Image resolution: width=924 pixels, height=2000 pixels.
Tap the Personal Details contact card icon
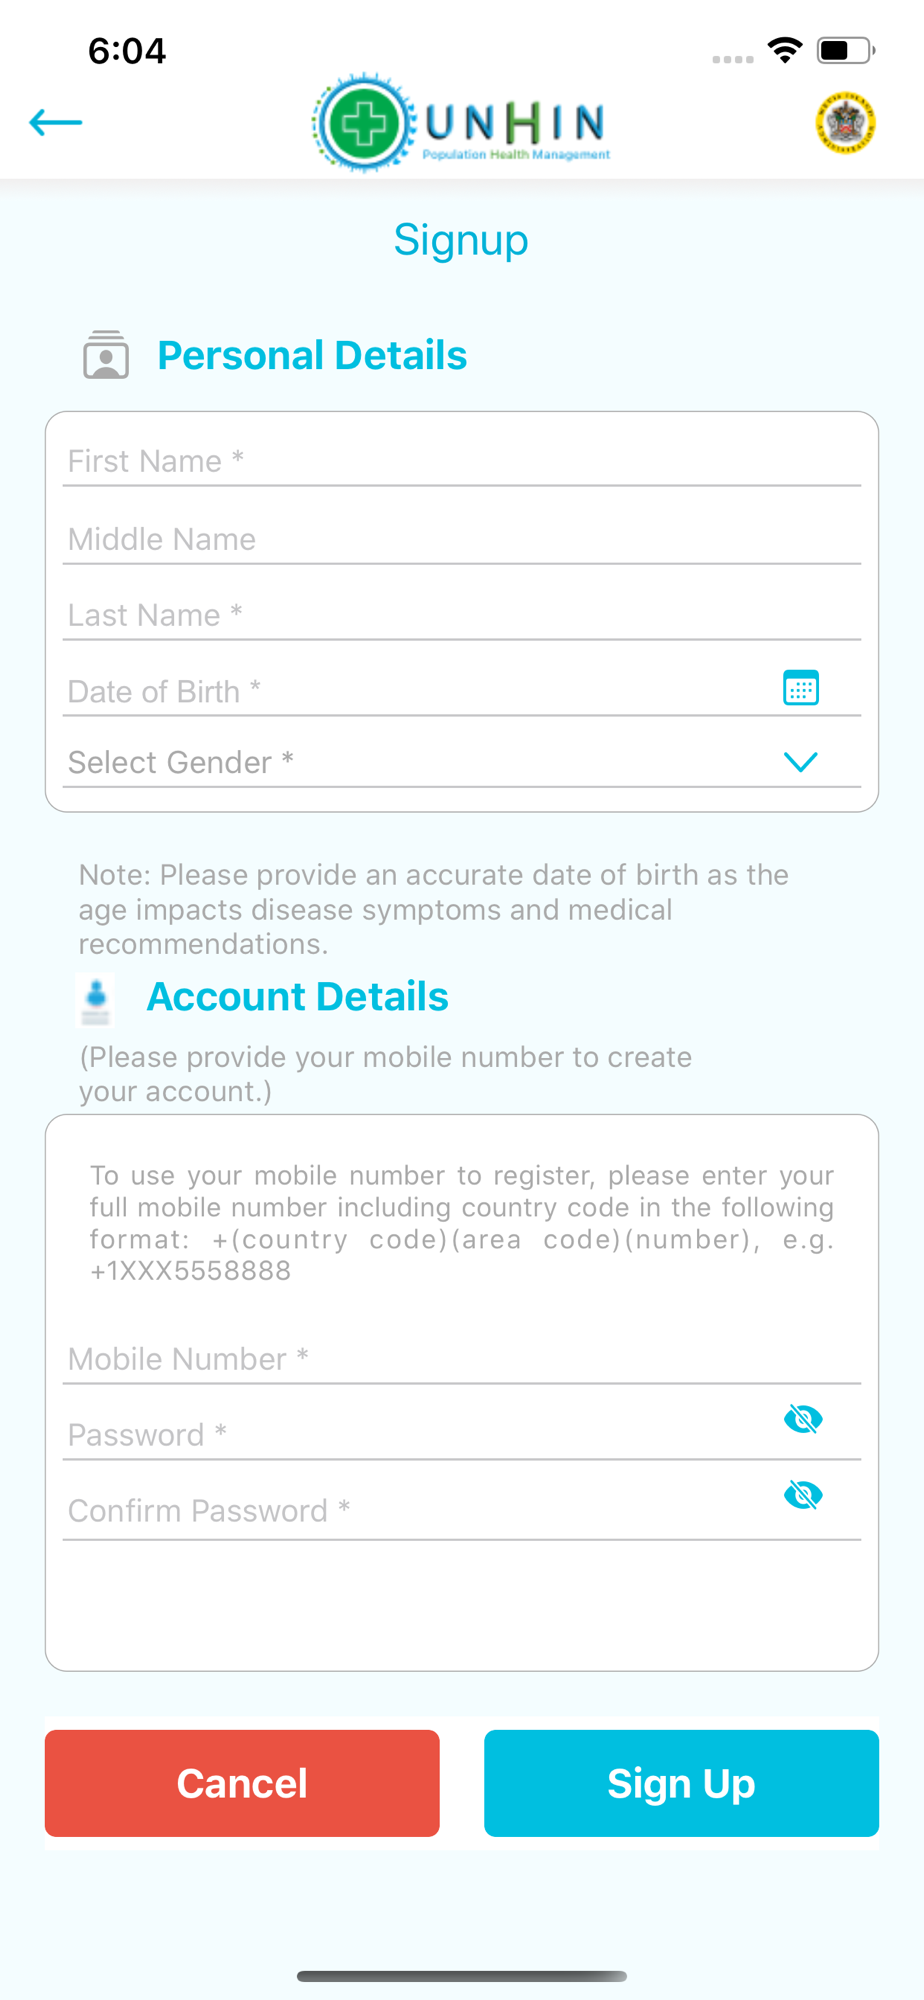click(106, 355)
